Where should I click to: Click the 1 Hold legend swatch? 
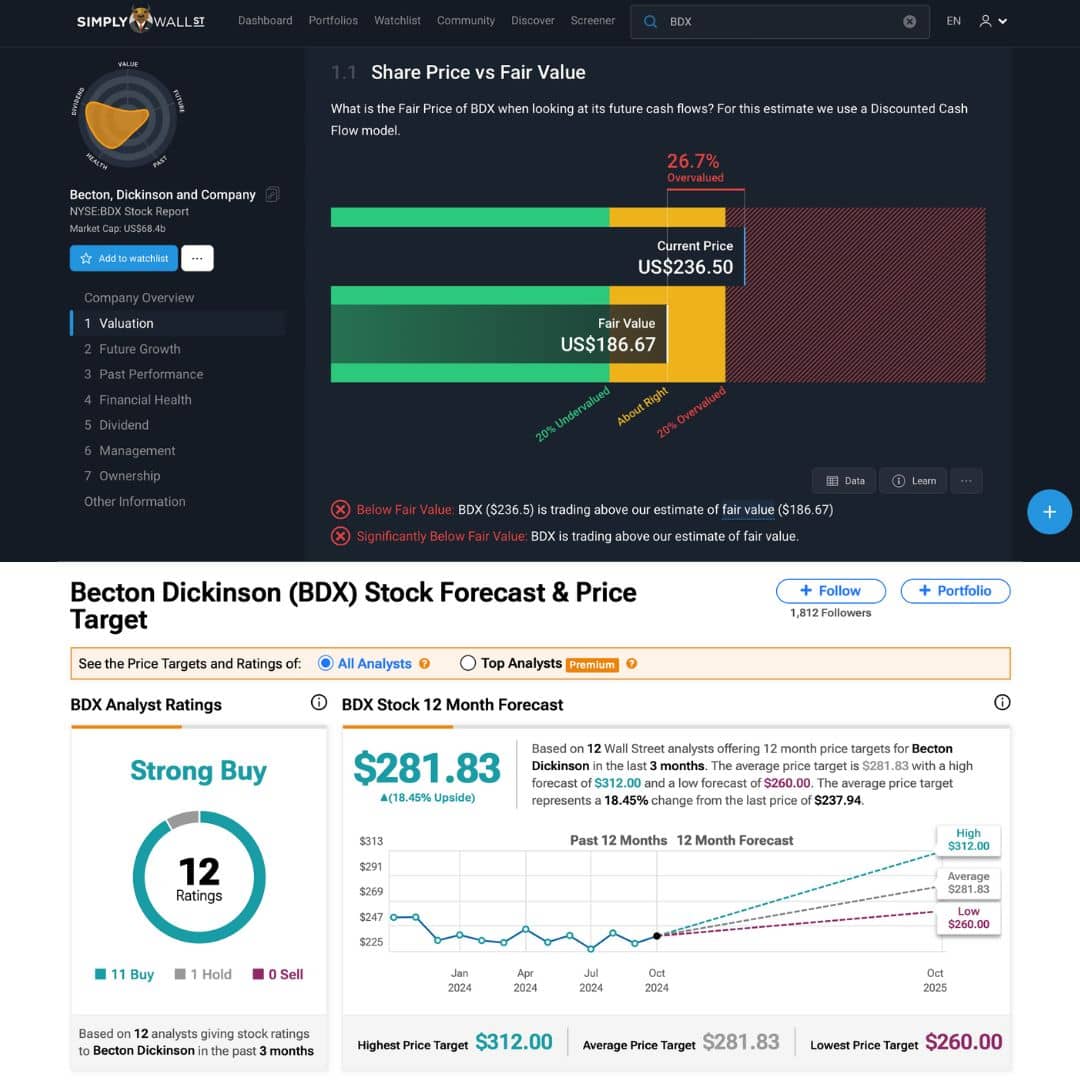click(180, 974)
